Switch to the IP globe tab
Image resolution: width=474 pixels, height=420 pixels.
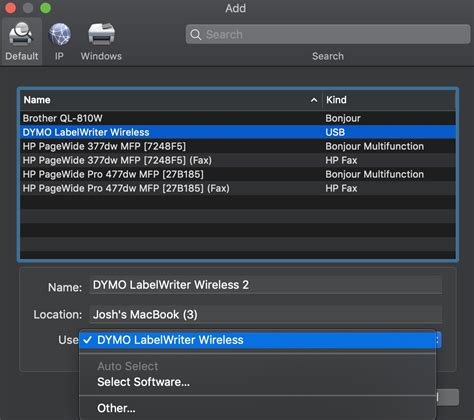(x=59, y=41)
